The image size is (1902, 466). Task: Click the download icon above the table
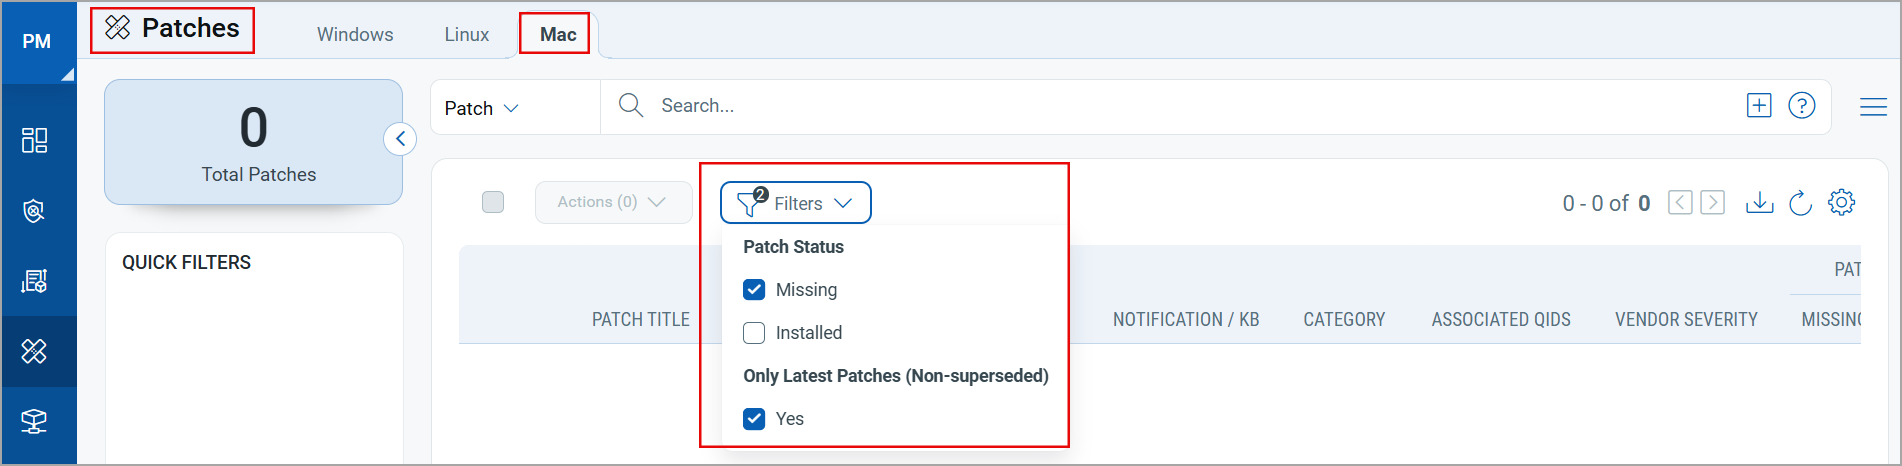pos(1759,203)
